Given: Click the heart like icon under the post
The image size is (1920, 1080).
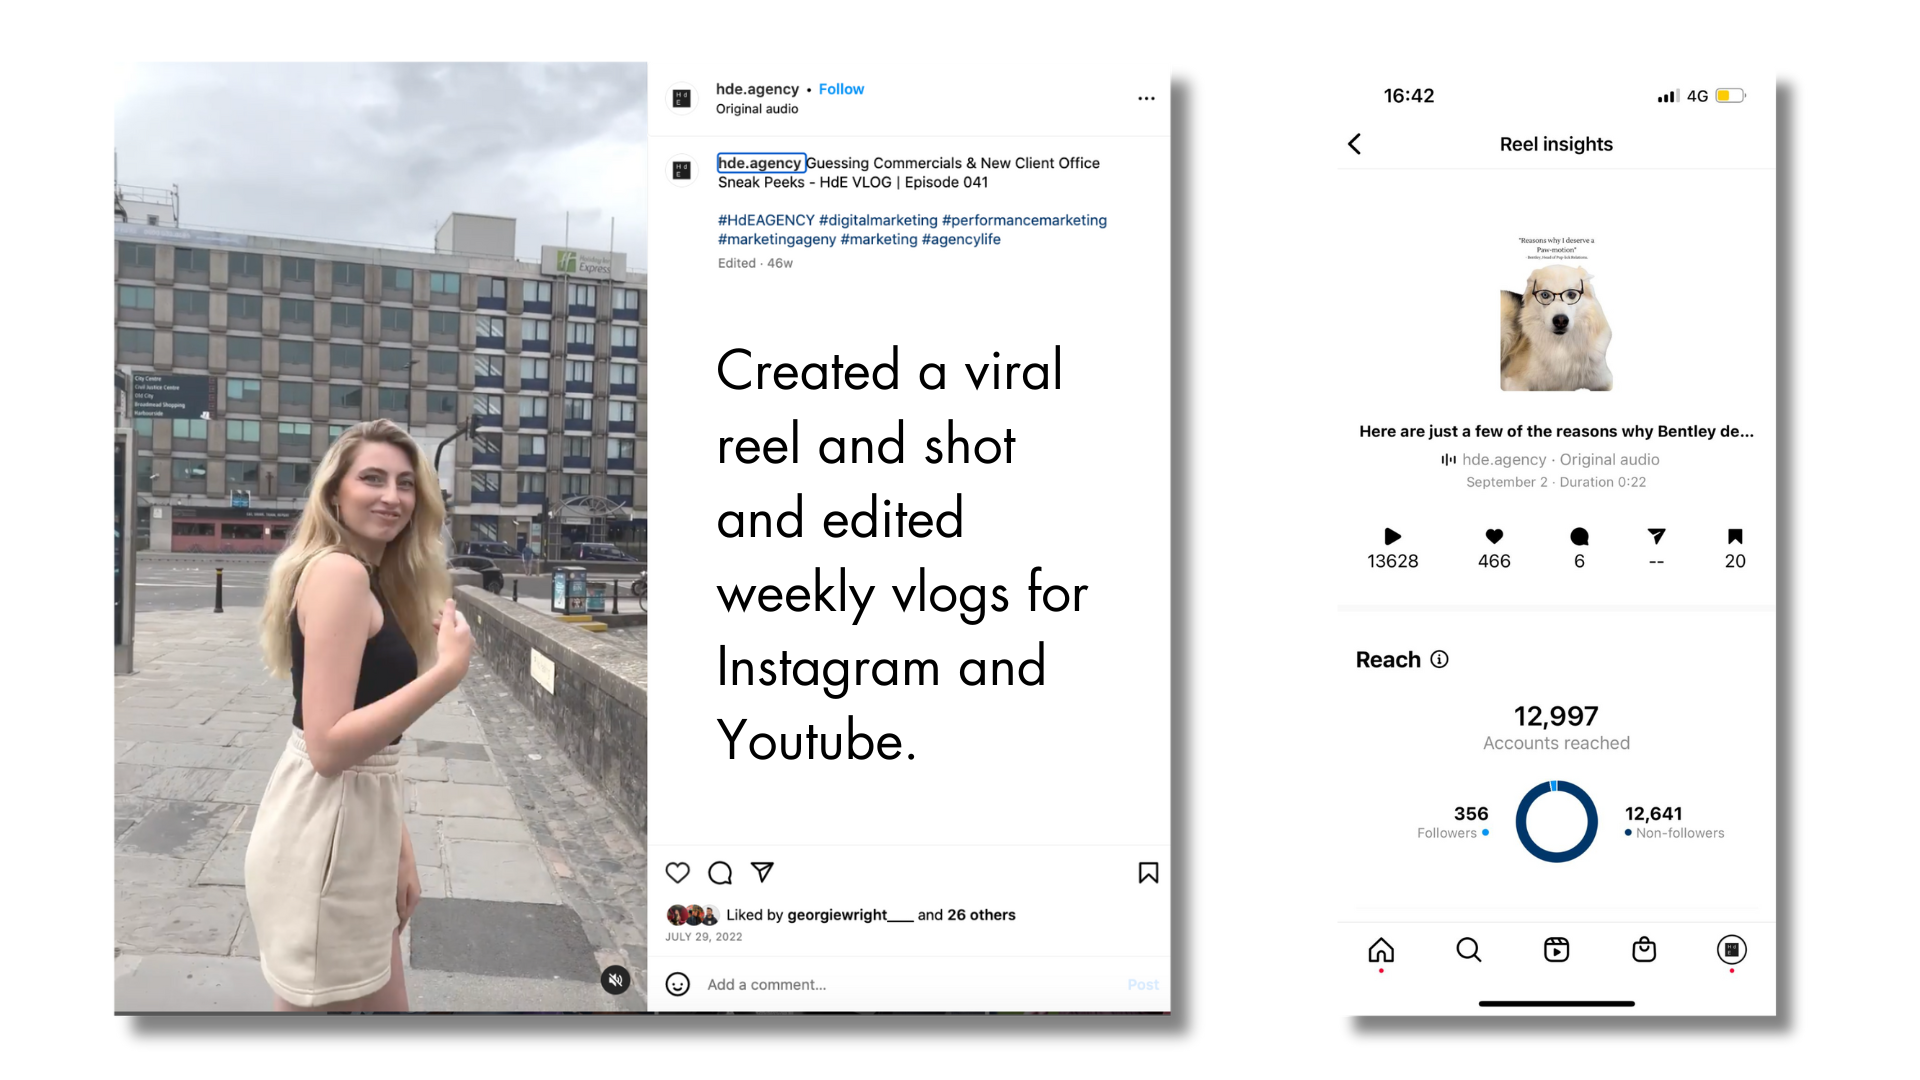Looking at the screenshot, I should click(678, 872).
